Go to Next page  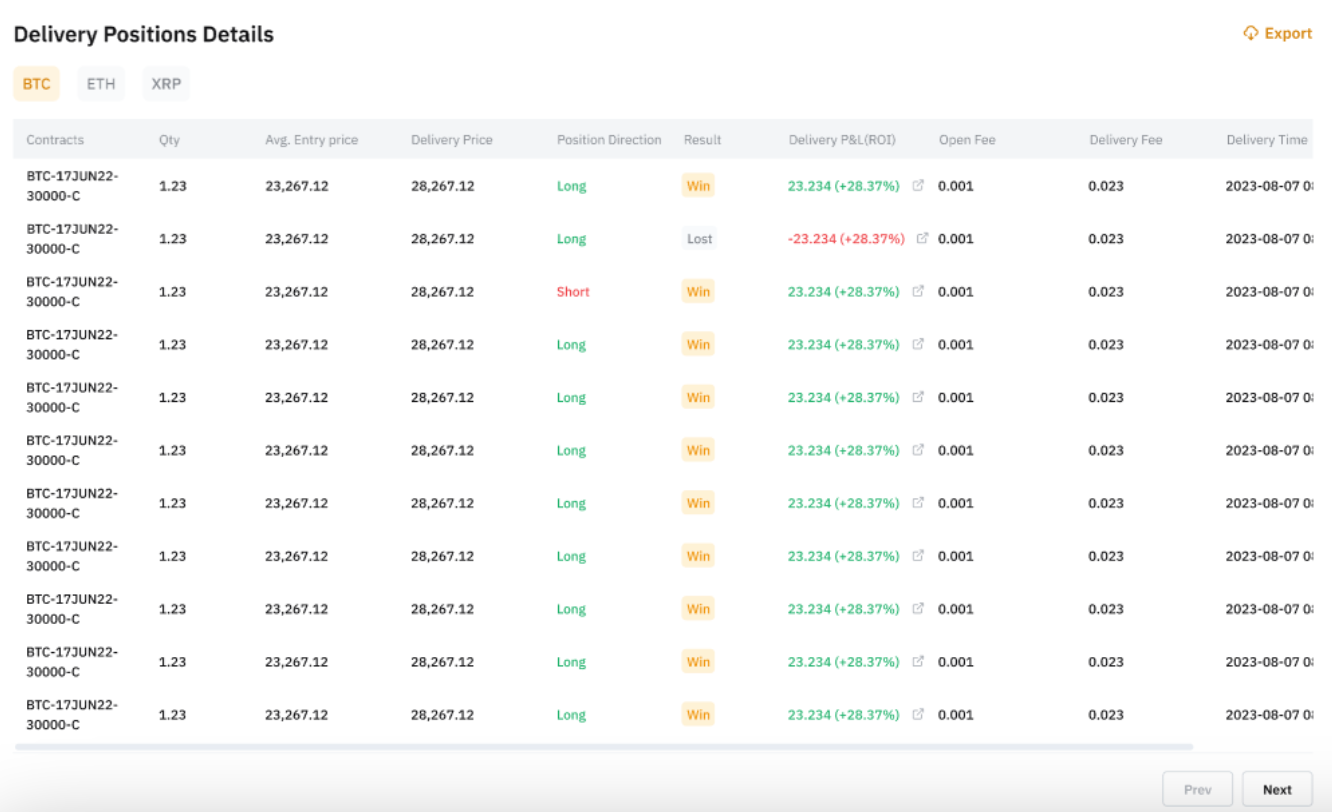tap(1277, 789)
